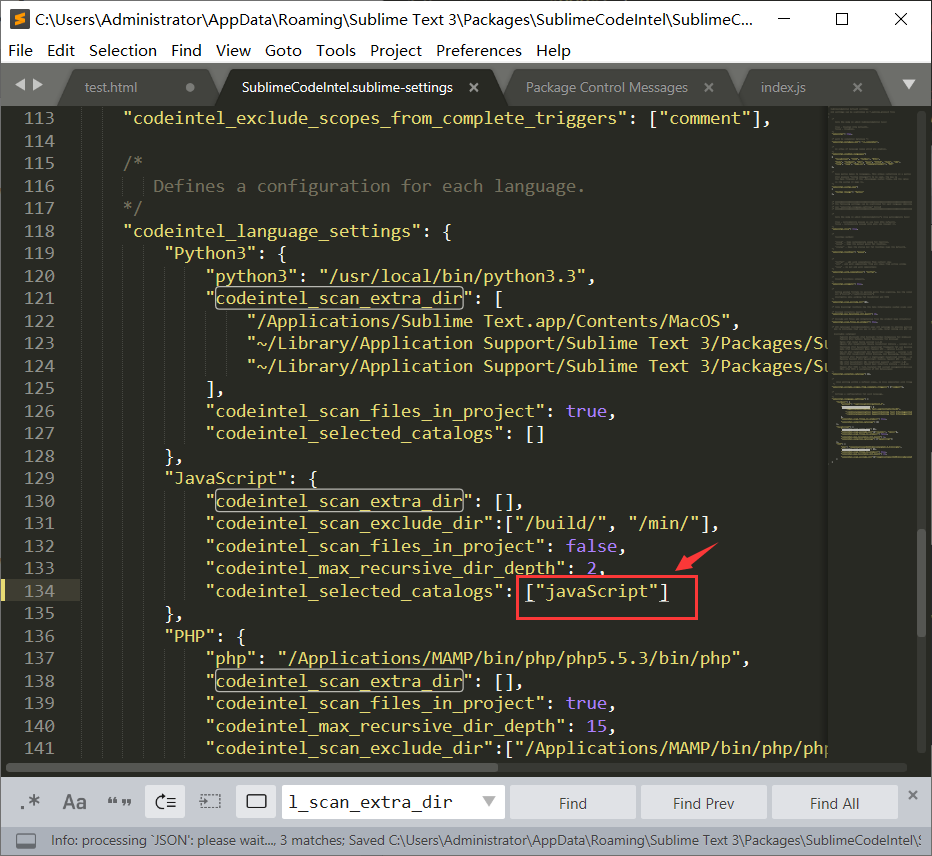Click the Find Prev button
This screenshot has height=856, width=932.
(x=703, y=803)
